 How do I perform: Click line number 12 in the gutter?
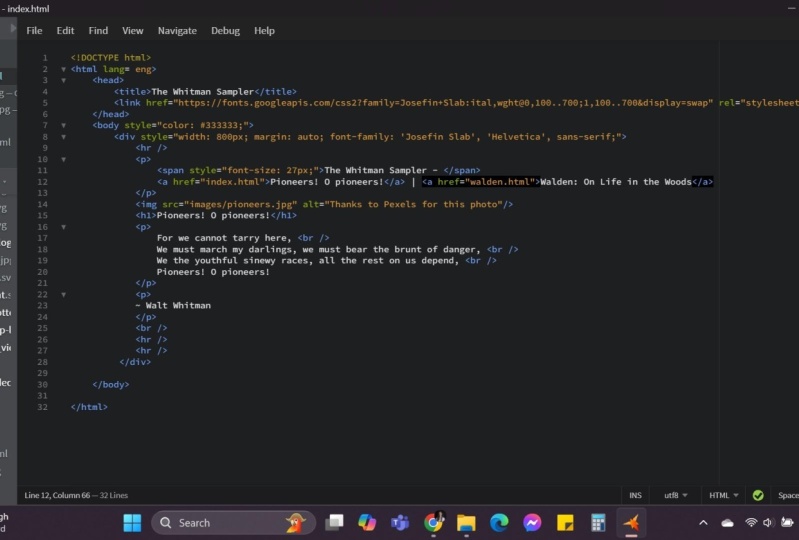click(x=42, y=182)
